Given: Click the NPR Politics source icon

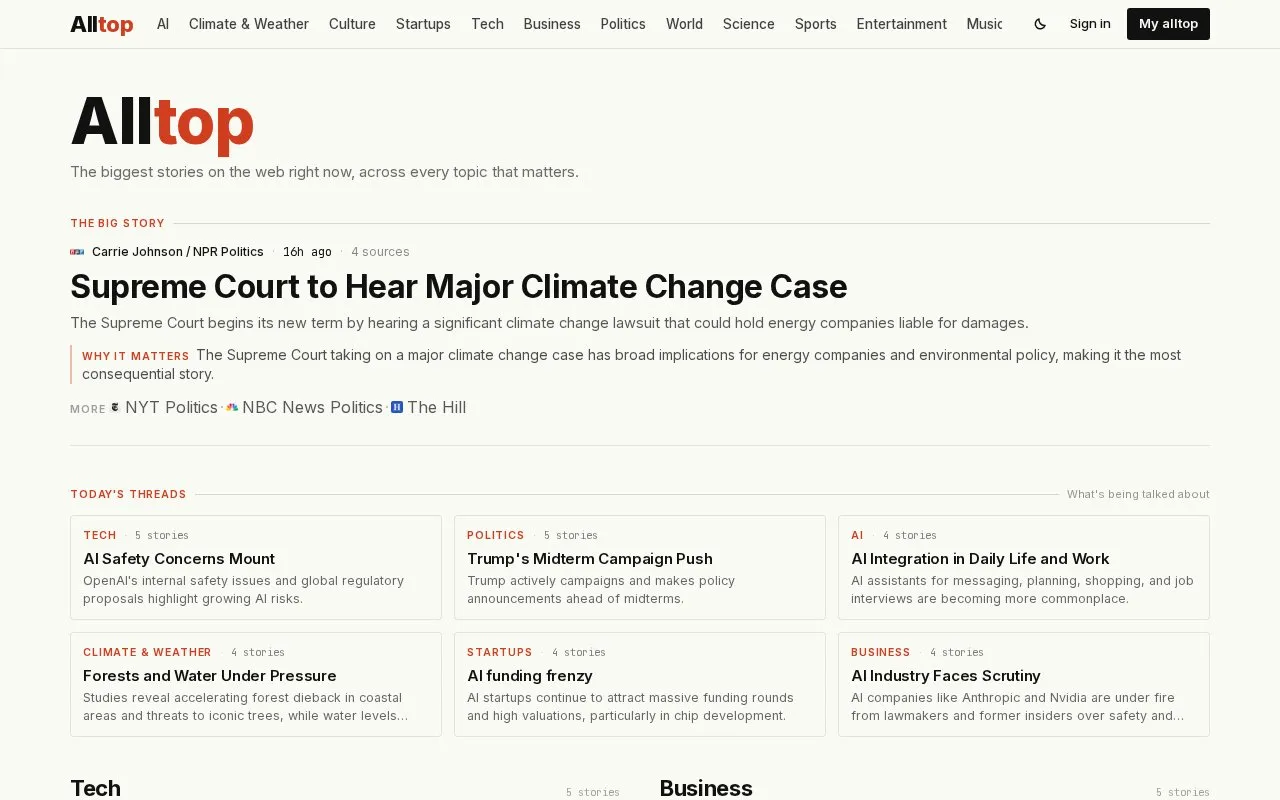Looking at the screenshot, I should 77,252.
